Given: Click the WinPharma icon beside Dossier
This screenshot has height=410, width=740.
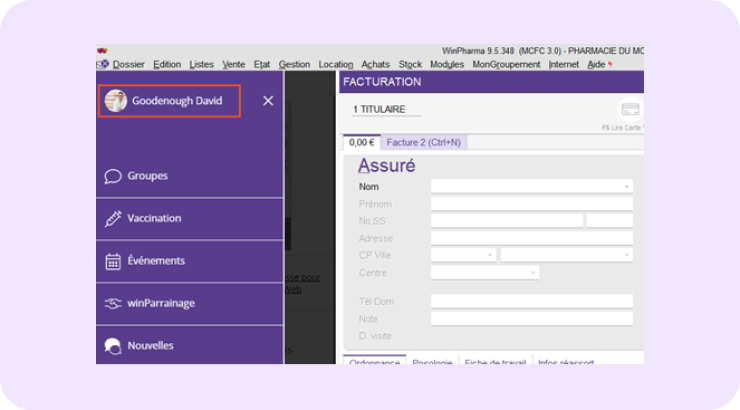Looking at the screenshot, I should pos(102,64).
